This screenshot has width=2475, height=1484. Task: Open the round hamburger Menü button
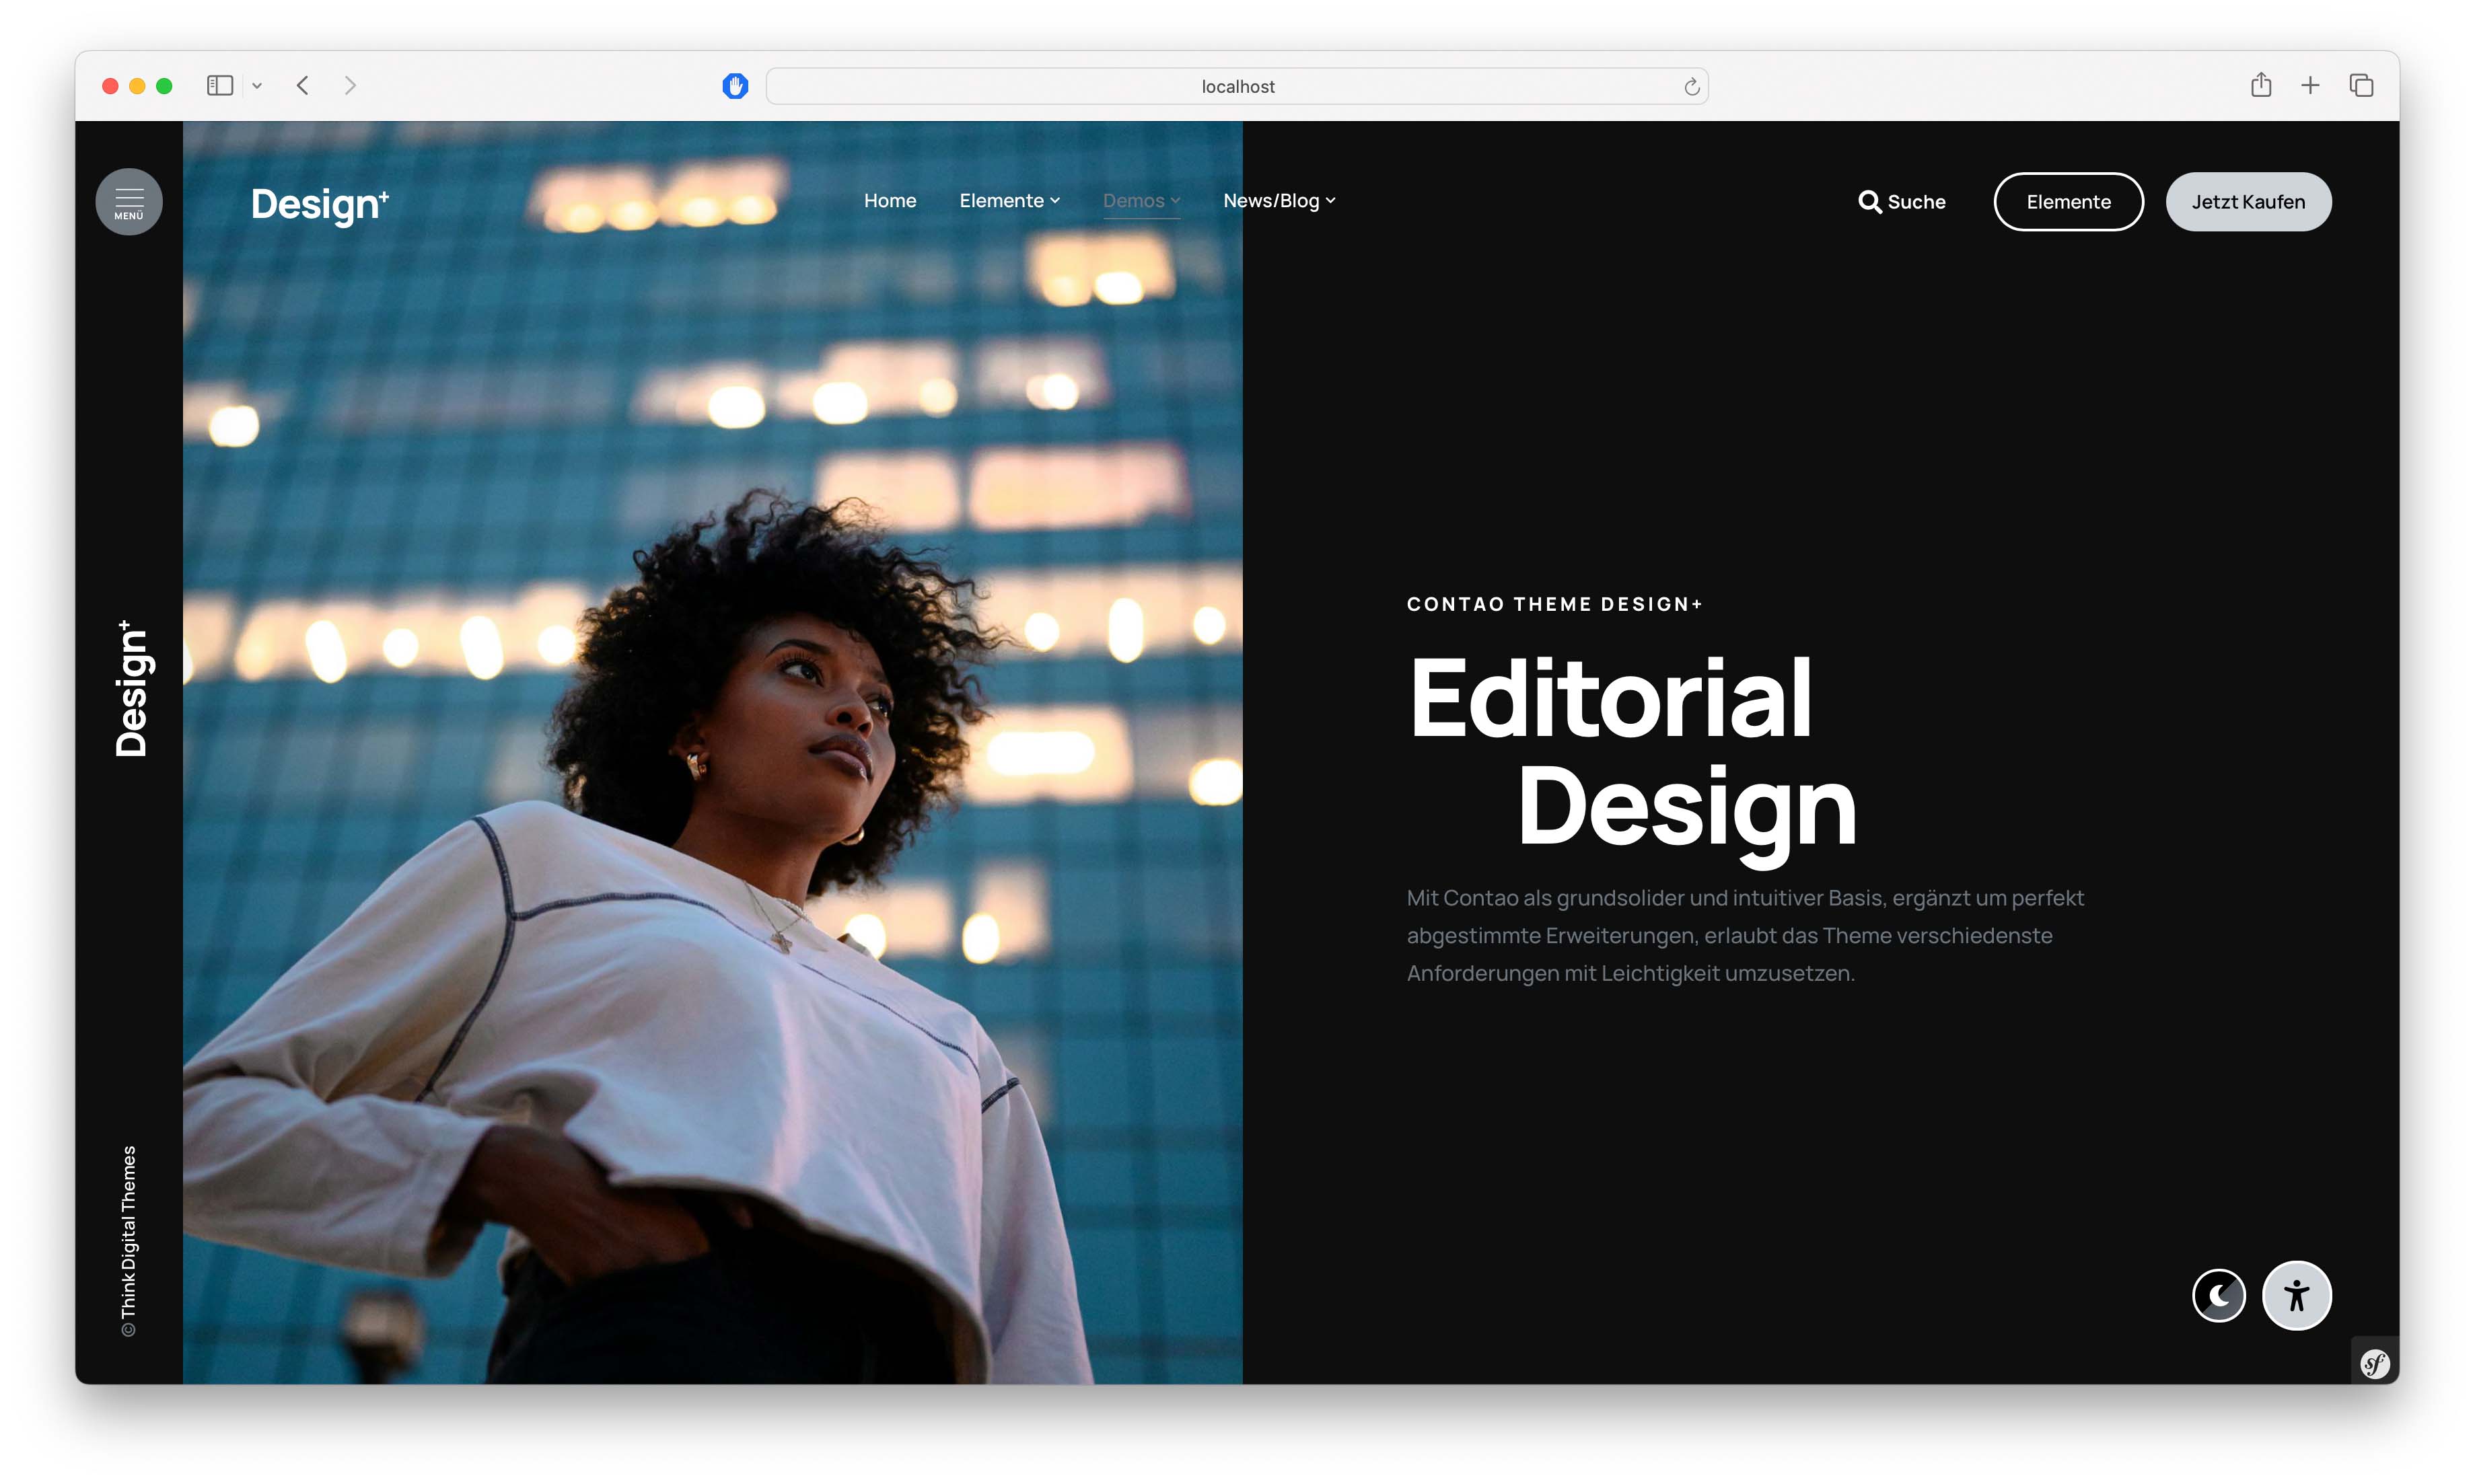point(129,202)
